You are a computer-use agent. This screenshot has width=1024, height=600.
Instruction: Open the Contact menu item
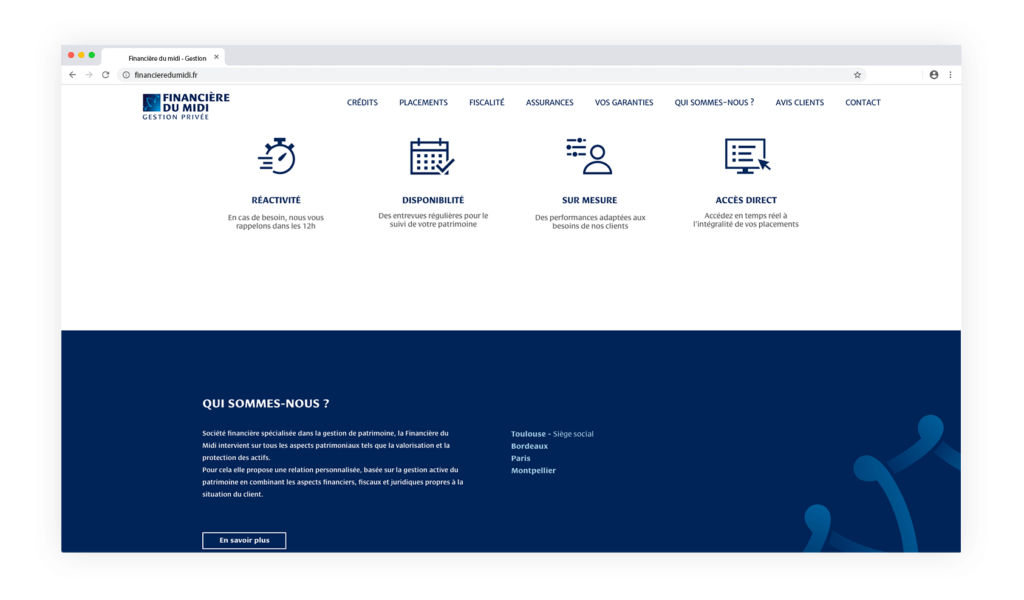click(x=863, y=103)
